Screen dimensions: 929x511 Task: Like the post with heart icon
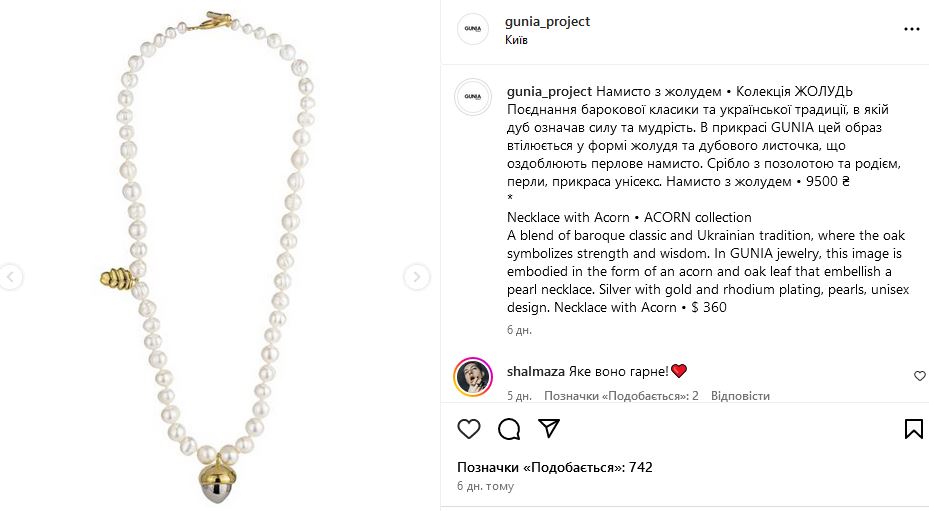469,429
